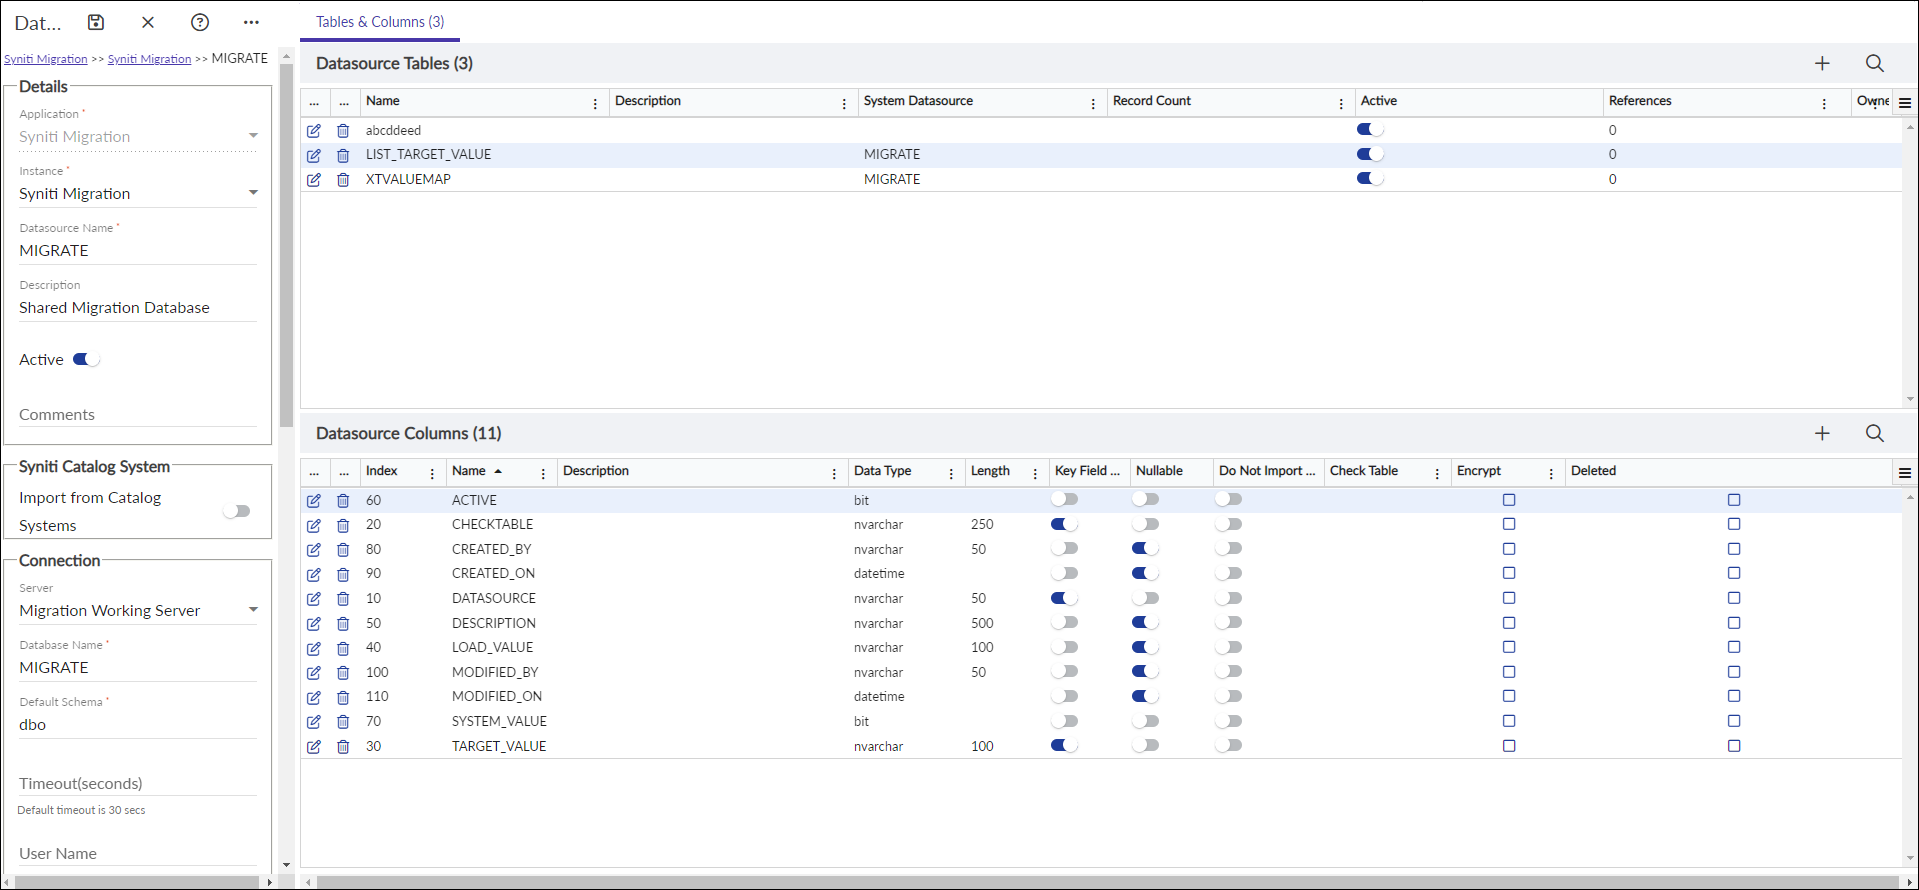Viewport: 1919px width, 890px height.
Task: Open the Data Type column header menu
Action: tap(951, 474)
